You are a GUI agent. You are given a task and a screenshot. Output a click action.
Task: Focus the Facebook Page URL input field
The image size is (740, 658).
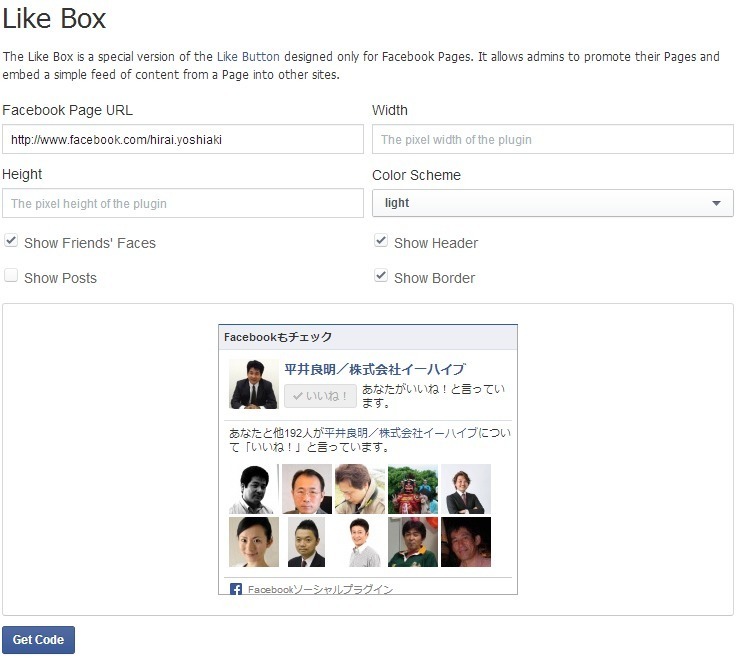coord(183,139)
